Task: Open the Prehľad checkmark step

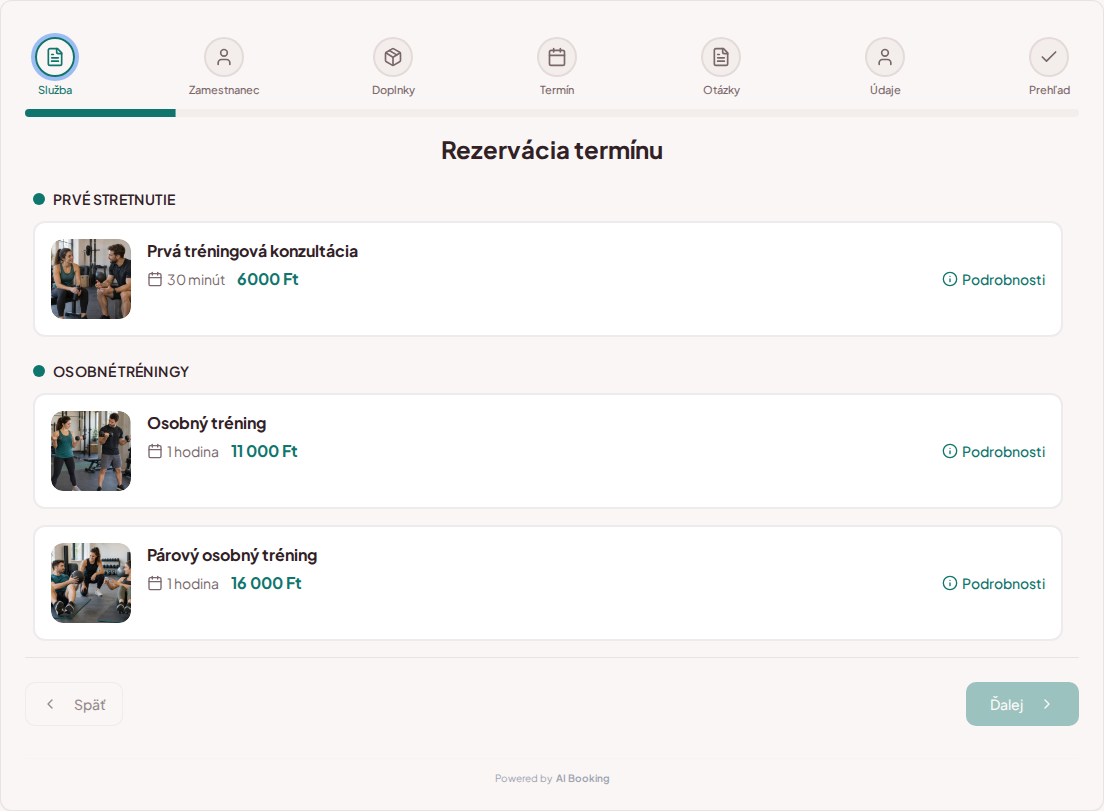Action: [1049, 57]
